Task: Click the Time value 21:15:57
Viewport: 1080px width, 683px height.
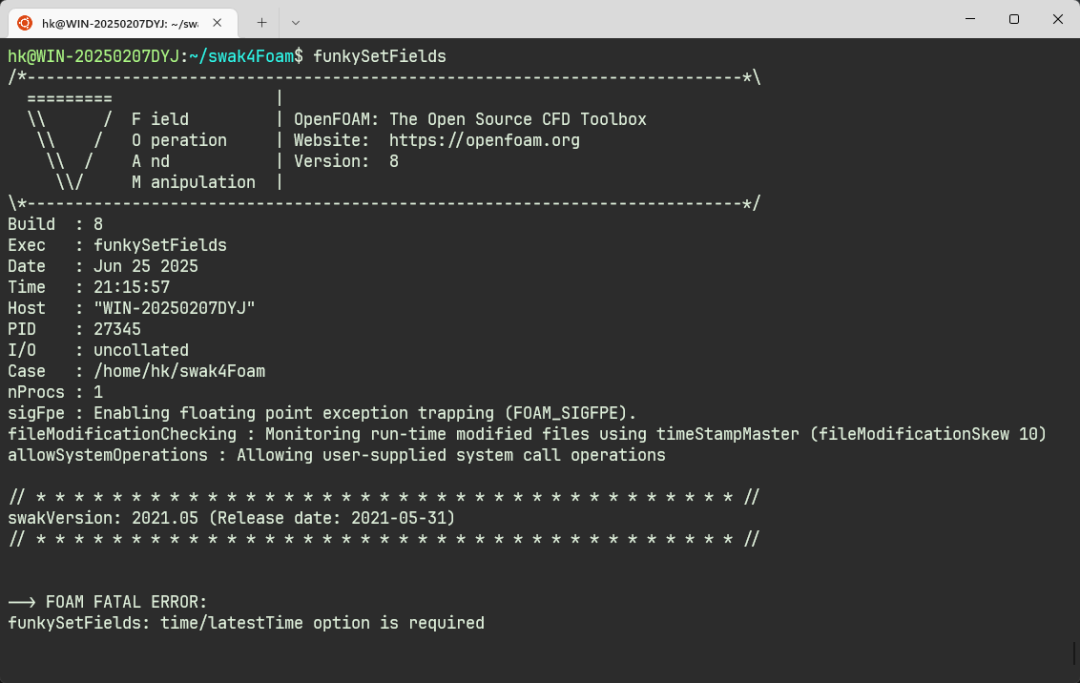Action: (x=131, y=287)
